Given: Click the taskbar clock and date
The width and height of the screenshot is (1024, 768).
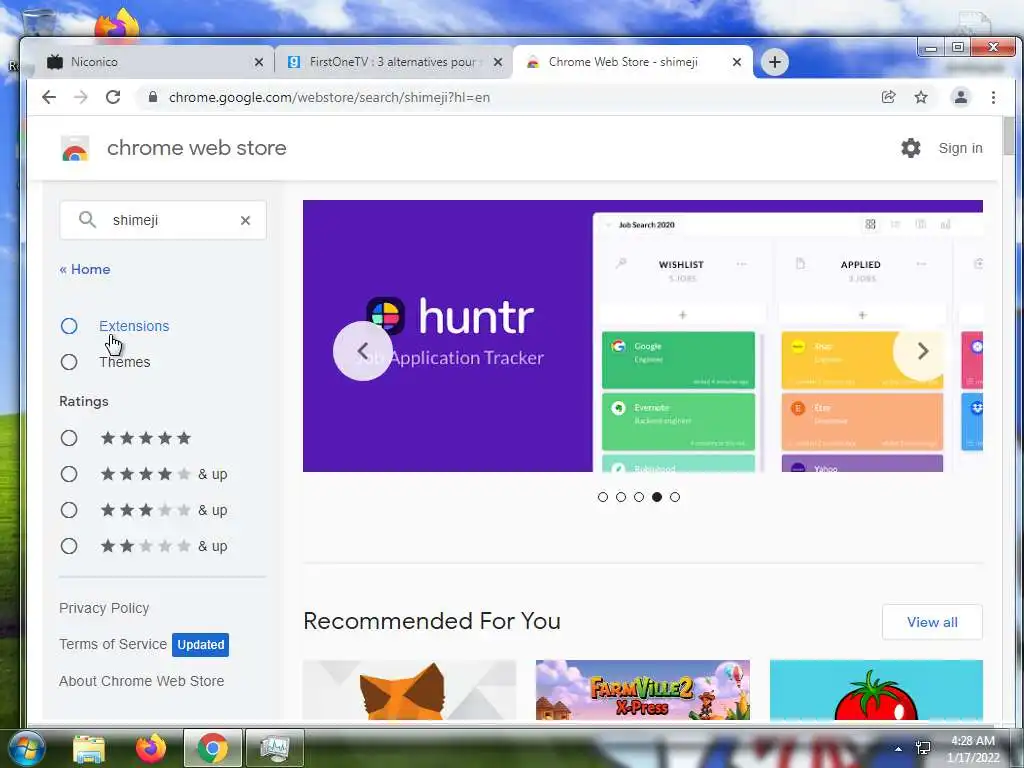Looking at the screenshot, I should click(x=973, y=749).
